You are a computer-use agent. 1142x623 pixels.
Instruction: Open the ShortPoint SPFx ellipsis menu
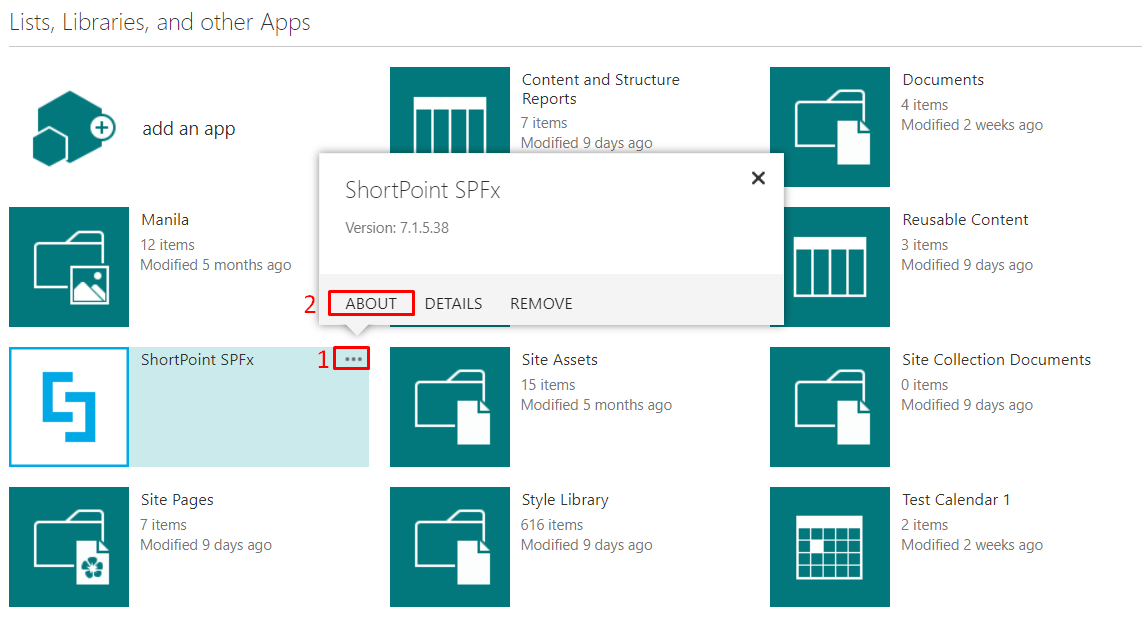tap(353, 358)
